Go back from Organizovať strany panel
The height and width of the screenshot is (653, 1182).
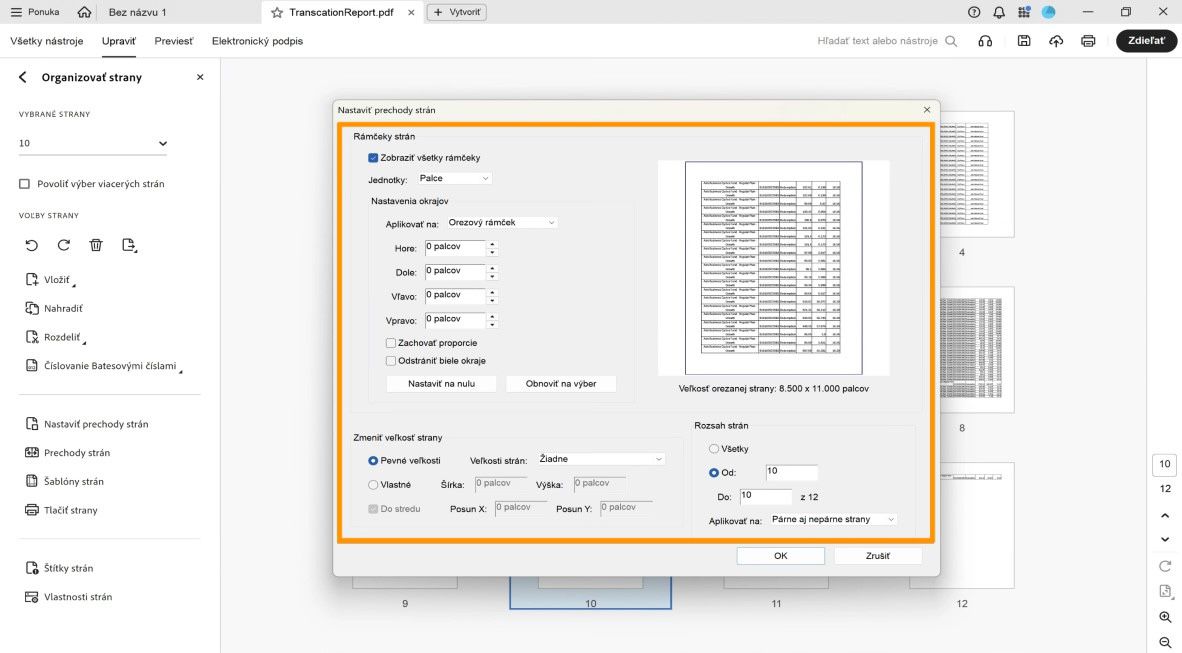pos(23,77)
